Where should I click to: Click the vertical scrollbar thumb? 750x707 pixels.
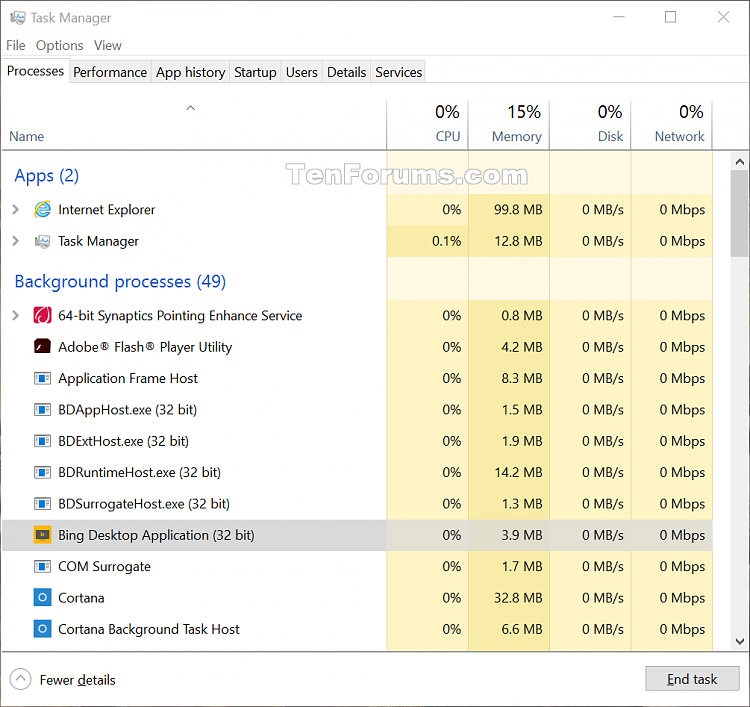[x=740, y=213]
